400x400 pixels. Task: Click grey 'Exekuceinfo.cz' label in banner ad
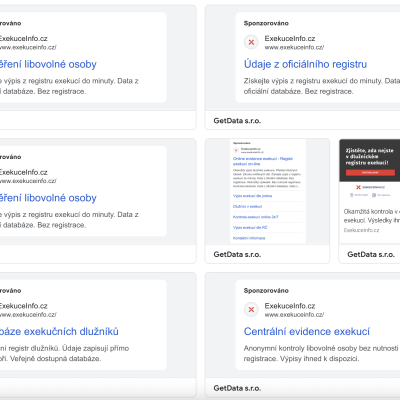click(361, 230)
